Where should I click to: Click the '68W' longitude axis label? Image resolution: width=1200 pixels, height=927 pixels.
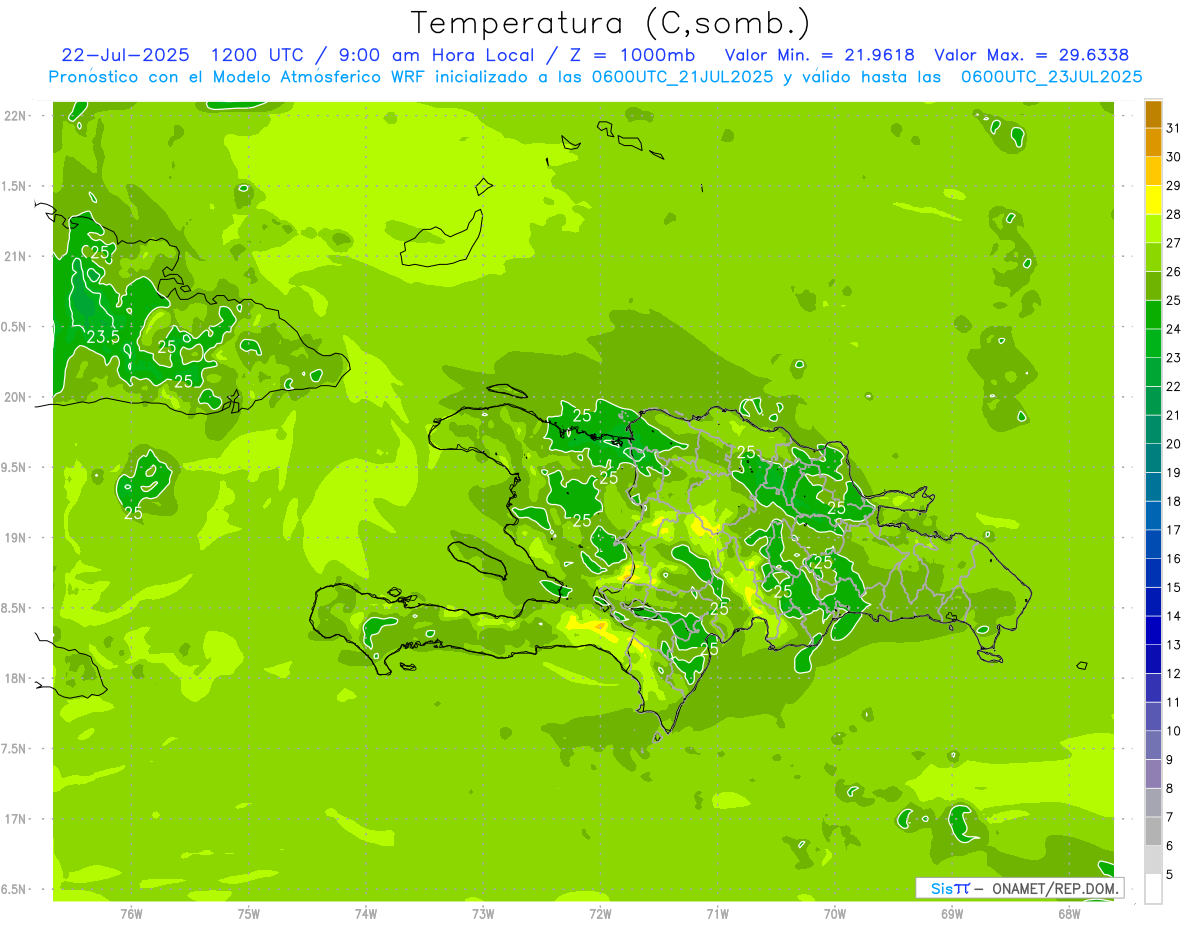1069,913
